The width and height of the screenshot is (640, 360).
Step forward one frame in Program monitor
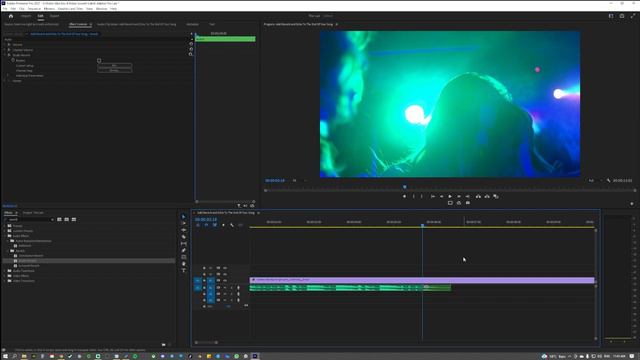[459, 196]
